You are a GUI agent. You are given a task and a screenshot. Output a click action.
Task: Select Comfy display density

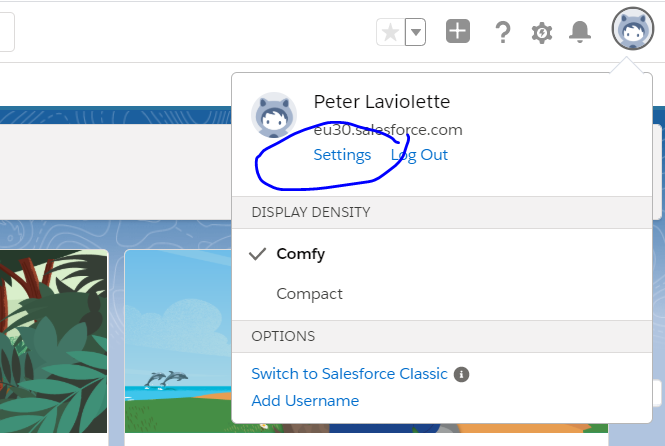300,254
